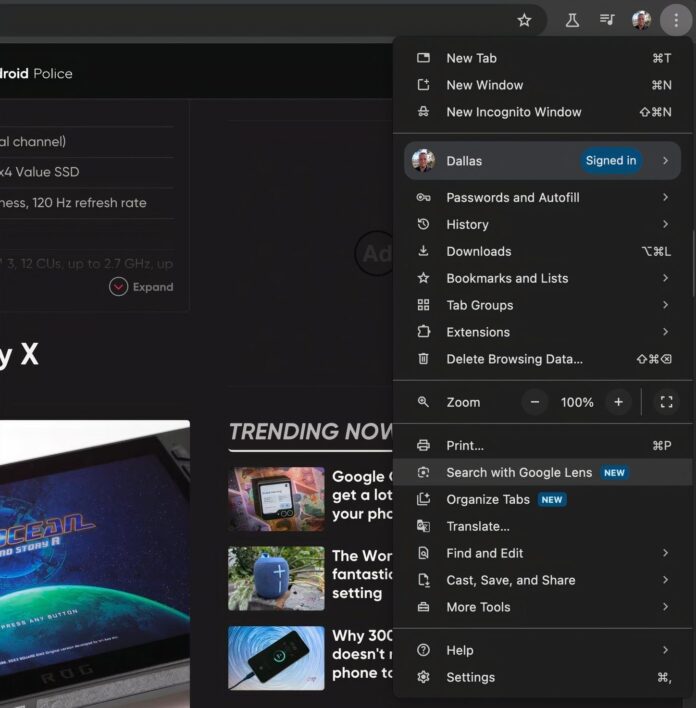Click the trash icon for Delete Browsing Data

pos(423,359)
